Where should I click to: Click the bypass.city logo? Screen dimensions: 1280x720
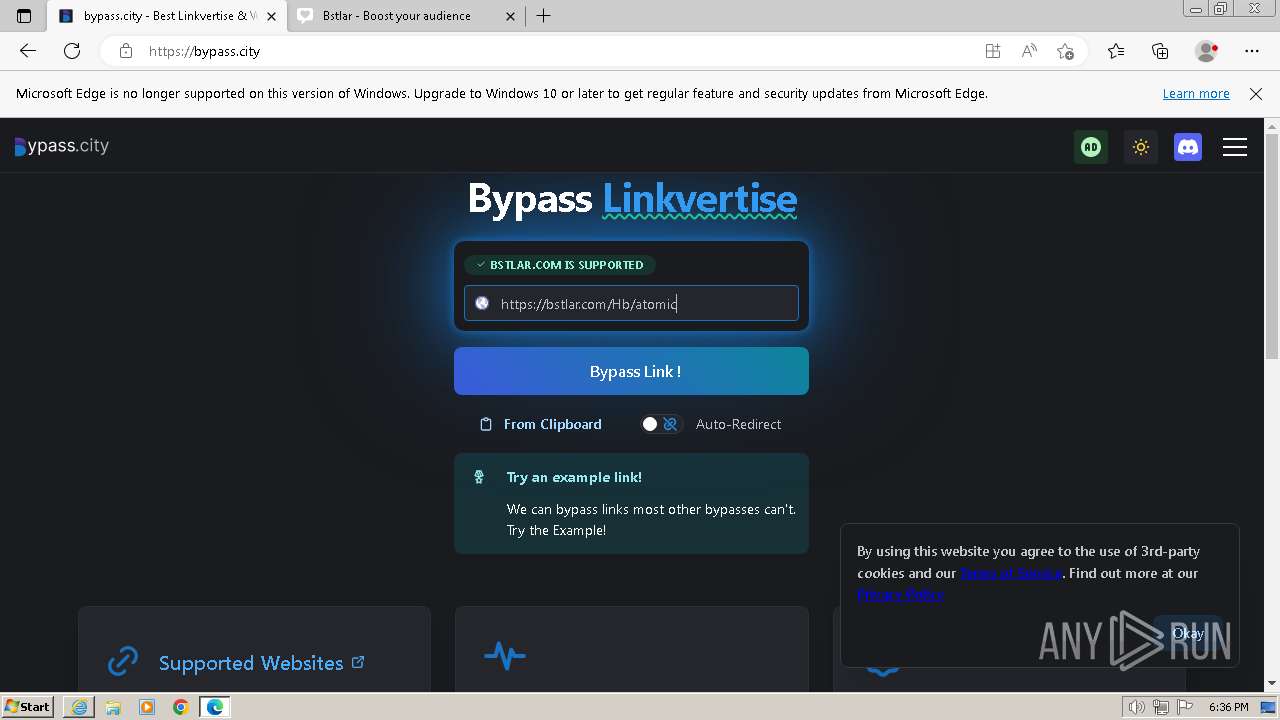(x=62, y=146)
